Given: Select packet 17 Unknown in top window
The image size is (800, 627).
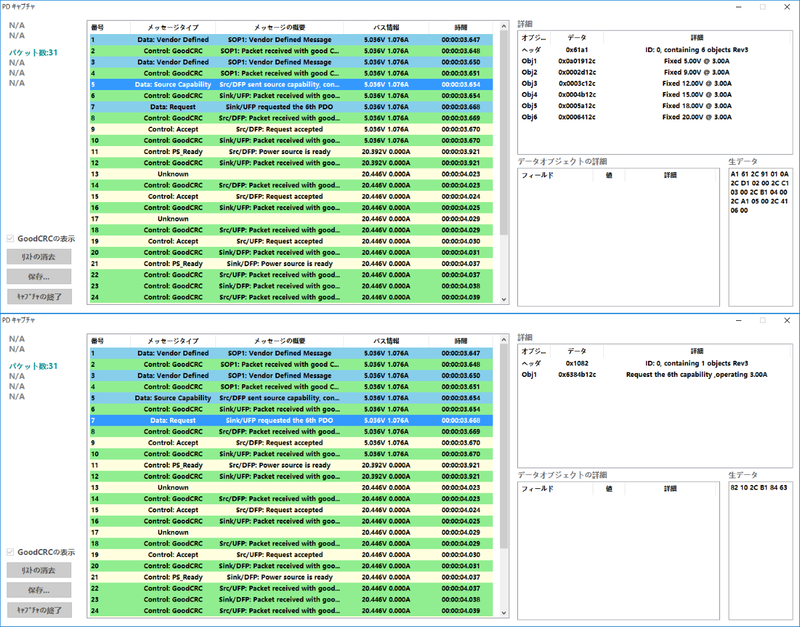Looking at the screenshot, I should [291, 219].
